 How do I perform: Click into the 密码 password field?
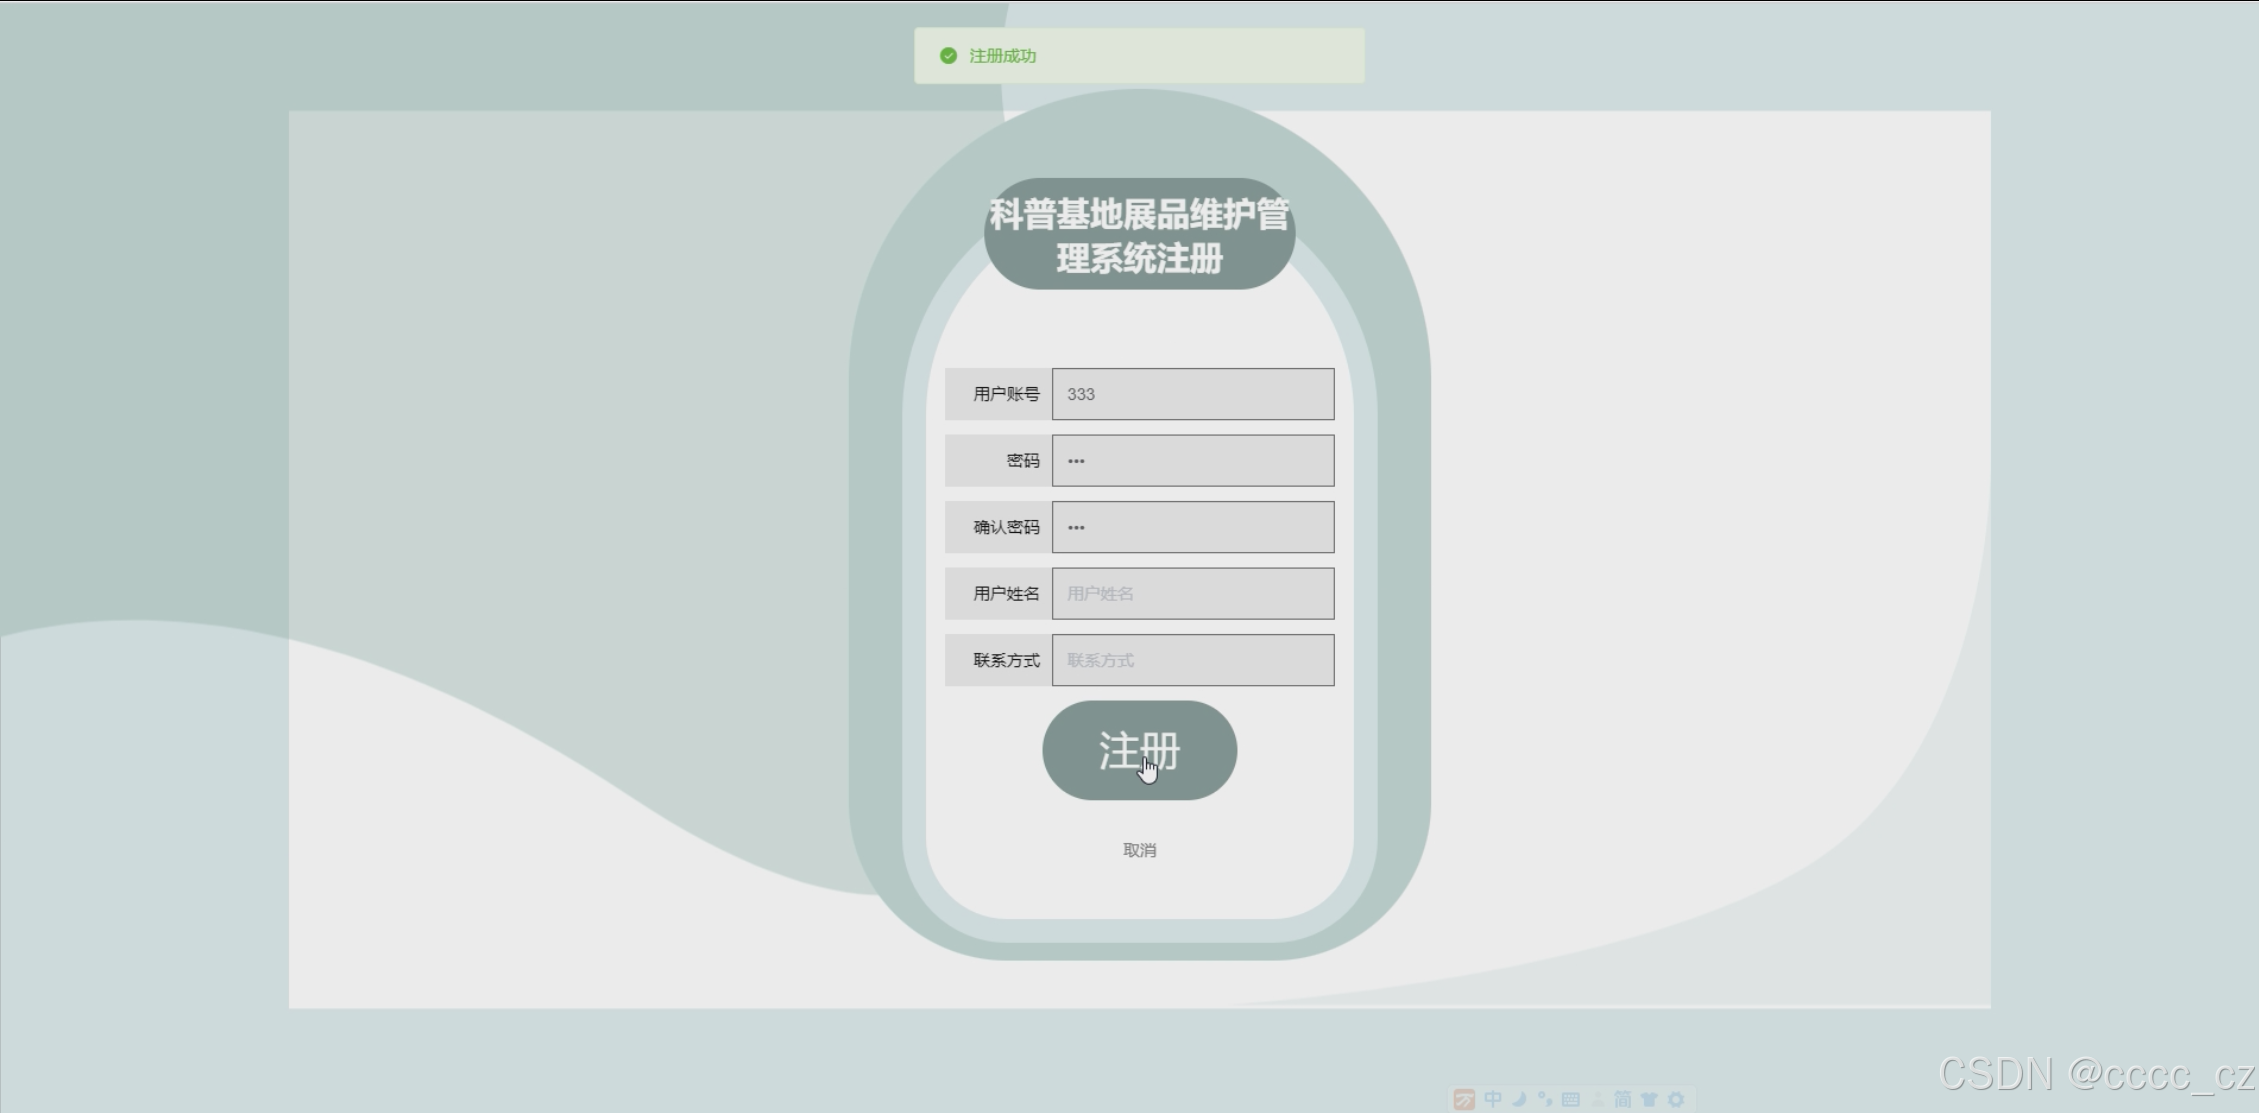[1192, 461]
